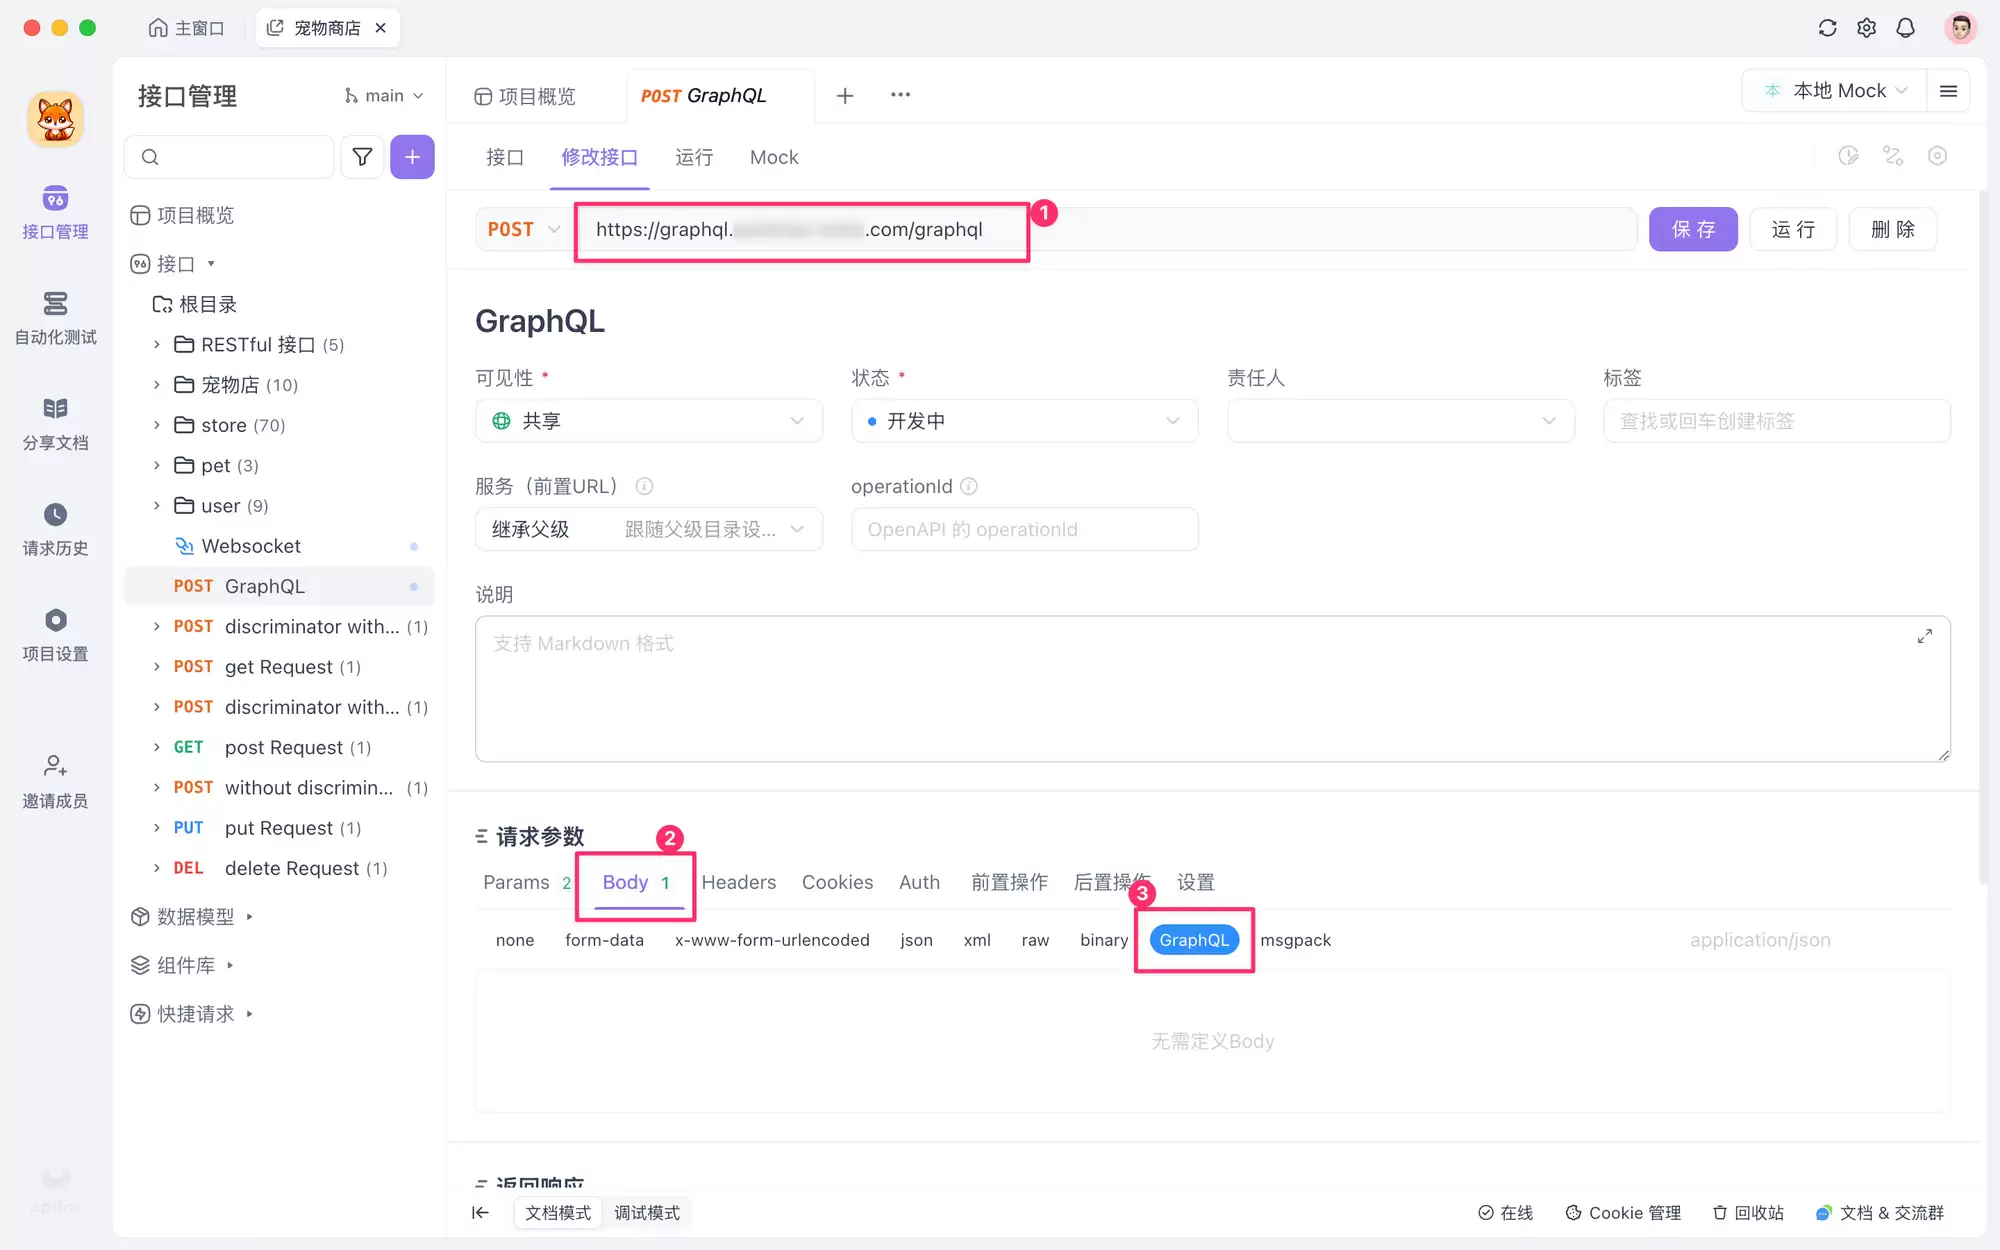This screenshot has height=1250, width=2000.
Task: Open the Auth request tab
Action: click(919, 882)
